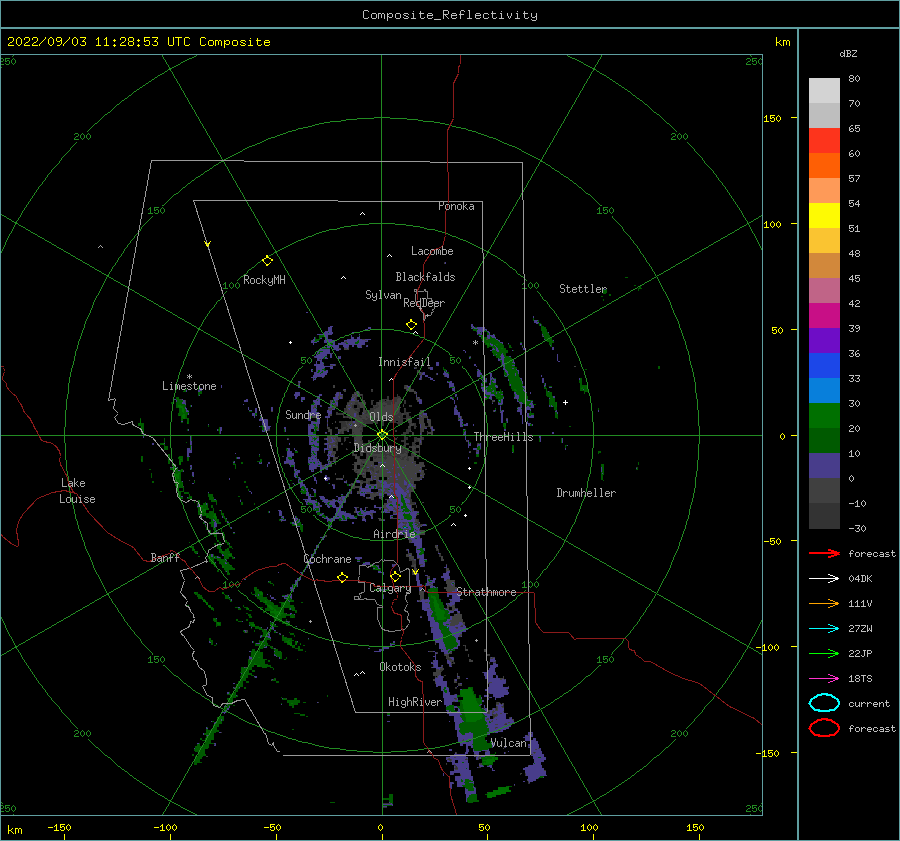Click the Composite_Reflectivity title
Image resolution: width=900 pixels, height=841 pixels.
[449, 15]
